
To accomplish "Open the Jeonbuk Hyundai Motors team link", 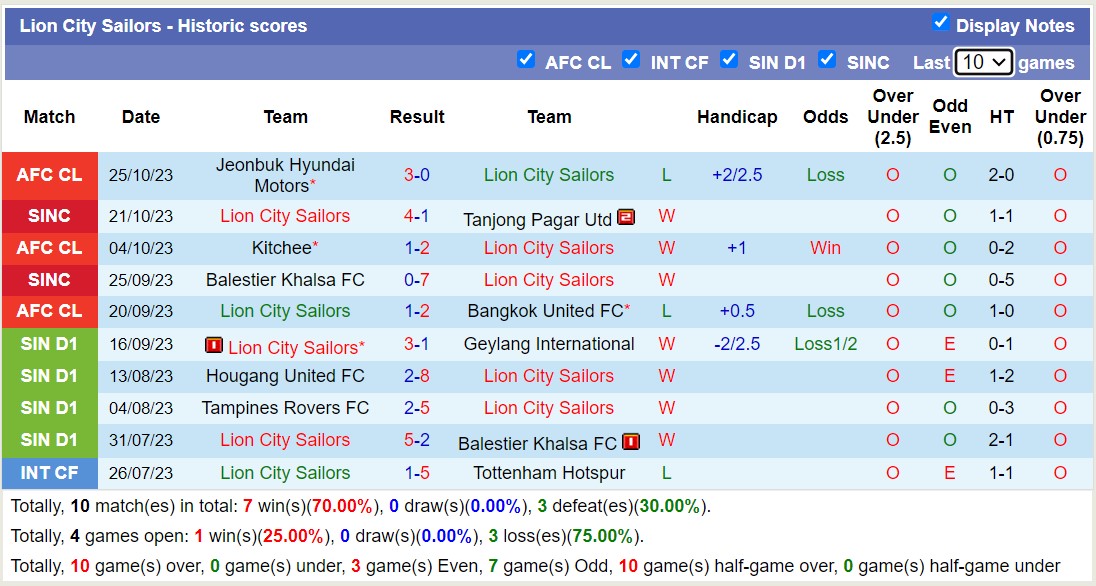I will click(x=285, y=175).
